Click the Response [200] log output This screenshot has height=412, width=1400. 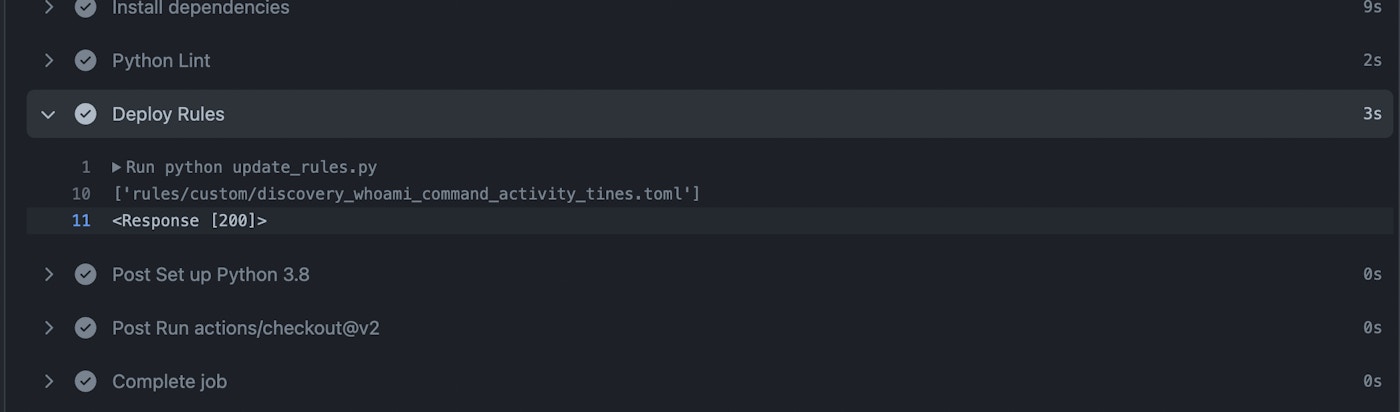click(x=189, y=221)
